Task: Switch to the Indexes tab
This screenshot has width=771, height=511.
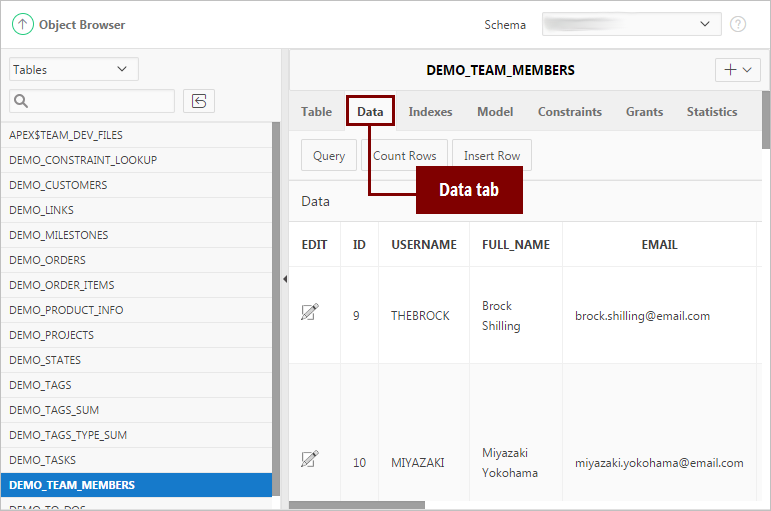Action: [430, 112]
